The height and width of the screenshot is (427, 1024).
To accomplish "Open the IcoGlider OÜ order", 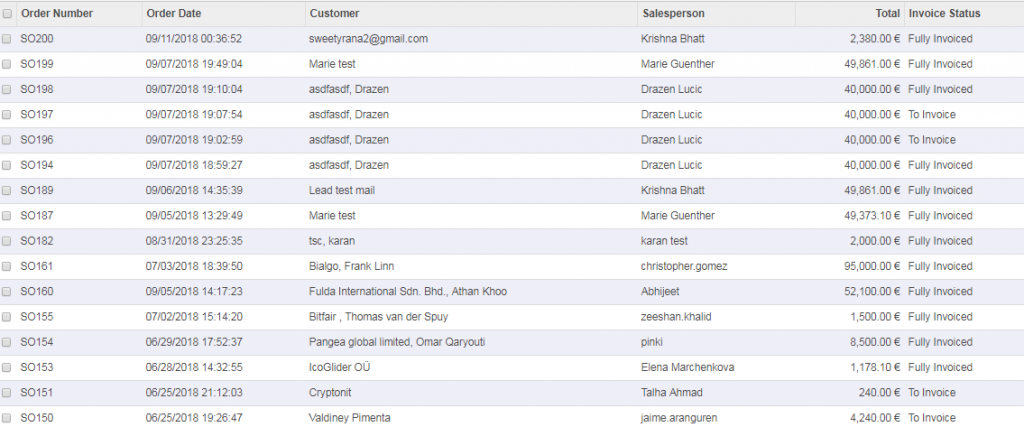I will coord(344,367).
